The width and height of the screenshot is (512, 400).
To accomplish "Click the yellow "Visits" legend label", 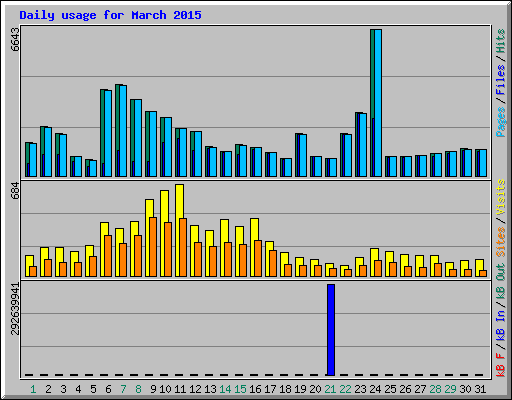I will pyautogui.click(x=501, y=197).
